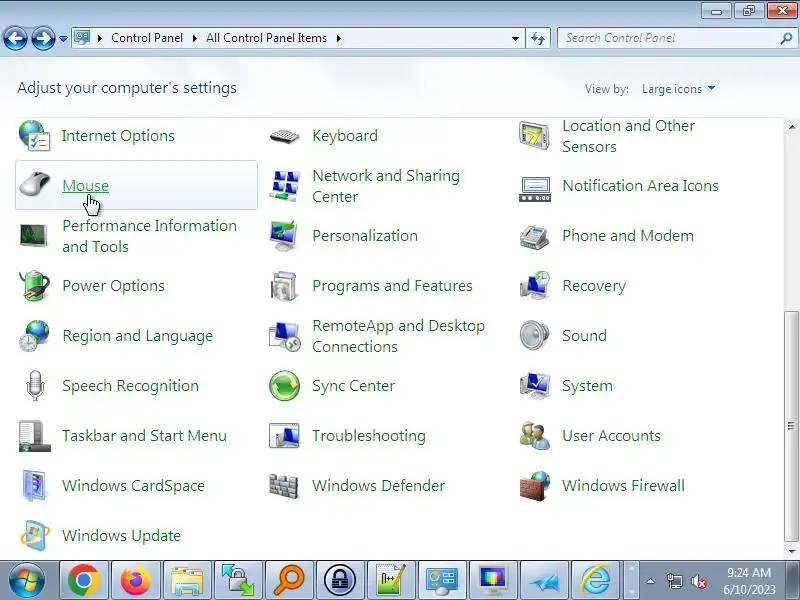This screenshot has width=800, height=600.
Task: Show hidden system tray icons arrow
Action: (x=651, y=581)
